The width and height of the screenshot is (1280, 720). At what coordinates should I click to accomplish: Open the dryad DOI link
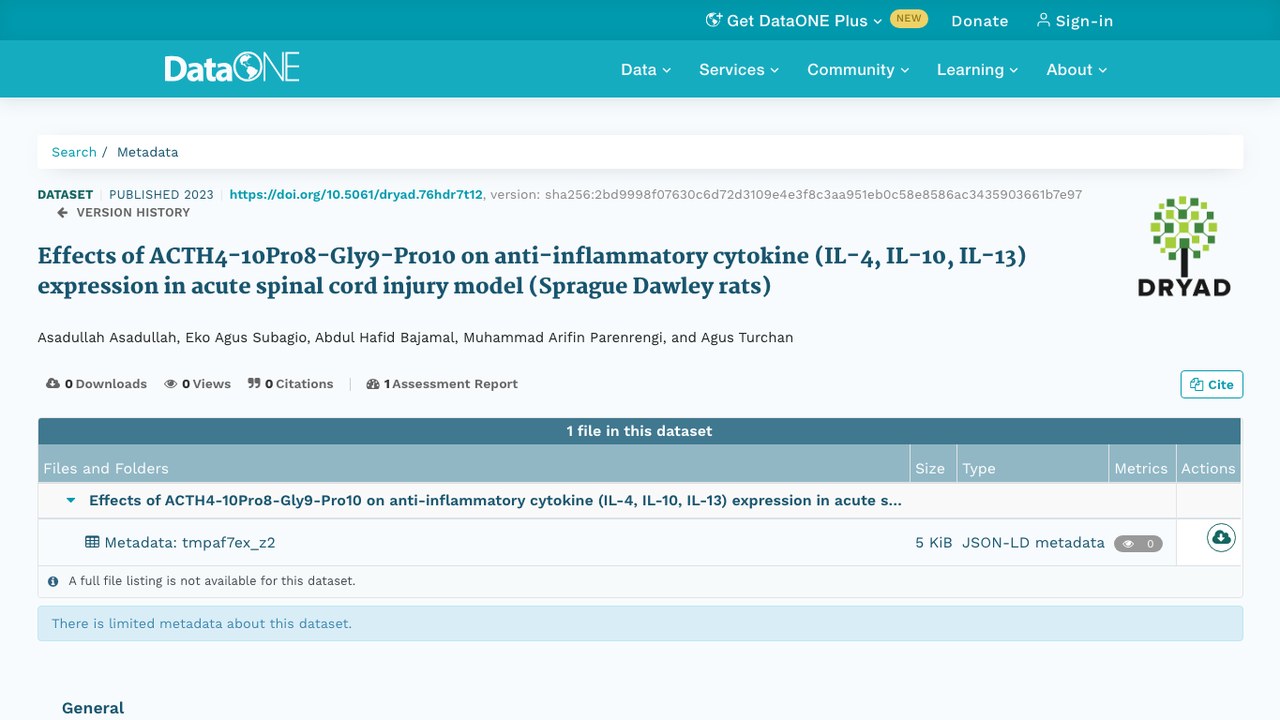coord(356,194)
